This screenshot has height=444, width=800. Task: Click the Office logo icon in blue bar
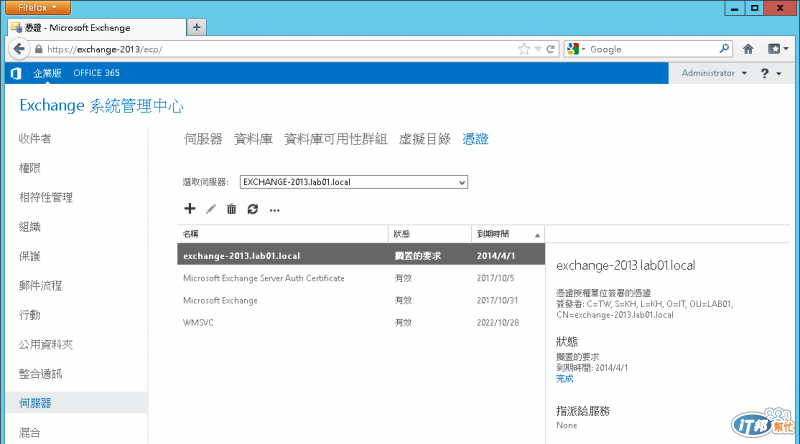16,73
